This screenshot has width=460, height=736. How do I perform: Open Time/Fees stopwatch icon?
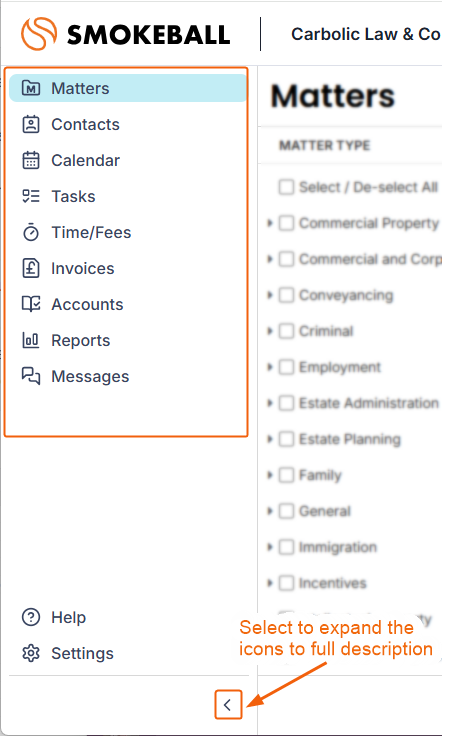point(31,232)
